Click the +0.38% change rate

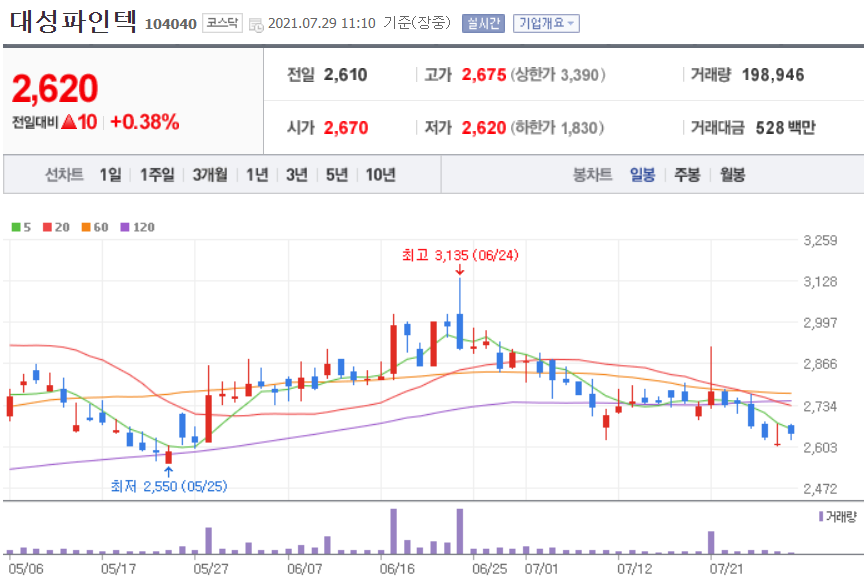[145, 122]
